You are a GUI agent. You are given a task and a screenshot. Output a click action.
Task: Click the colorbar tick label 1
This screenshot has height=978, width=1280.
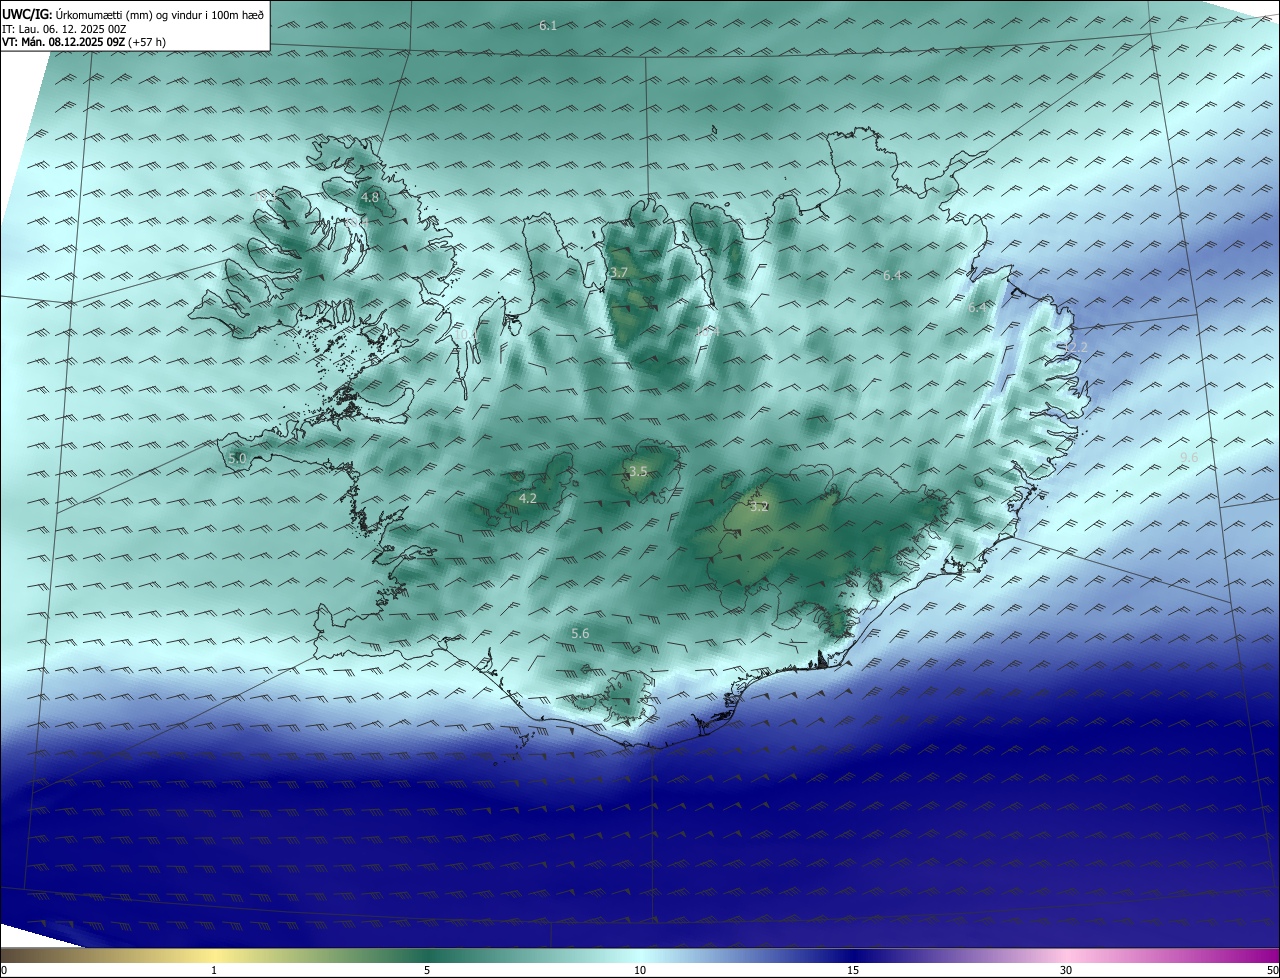click(x=214, y=970)
